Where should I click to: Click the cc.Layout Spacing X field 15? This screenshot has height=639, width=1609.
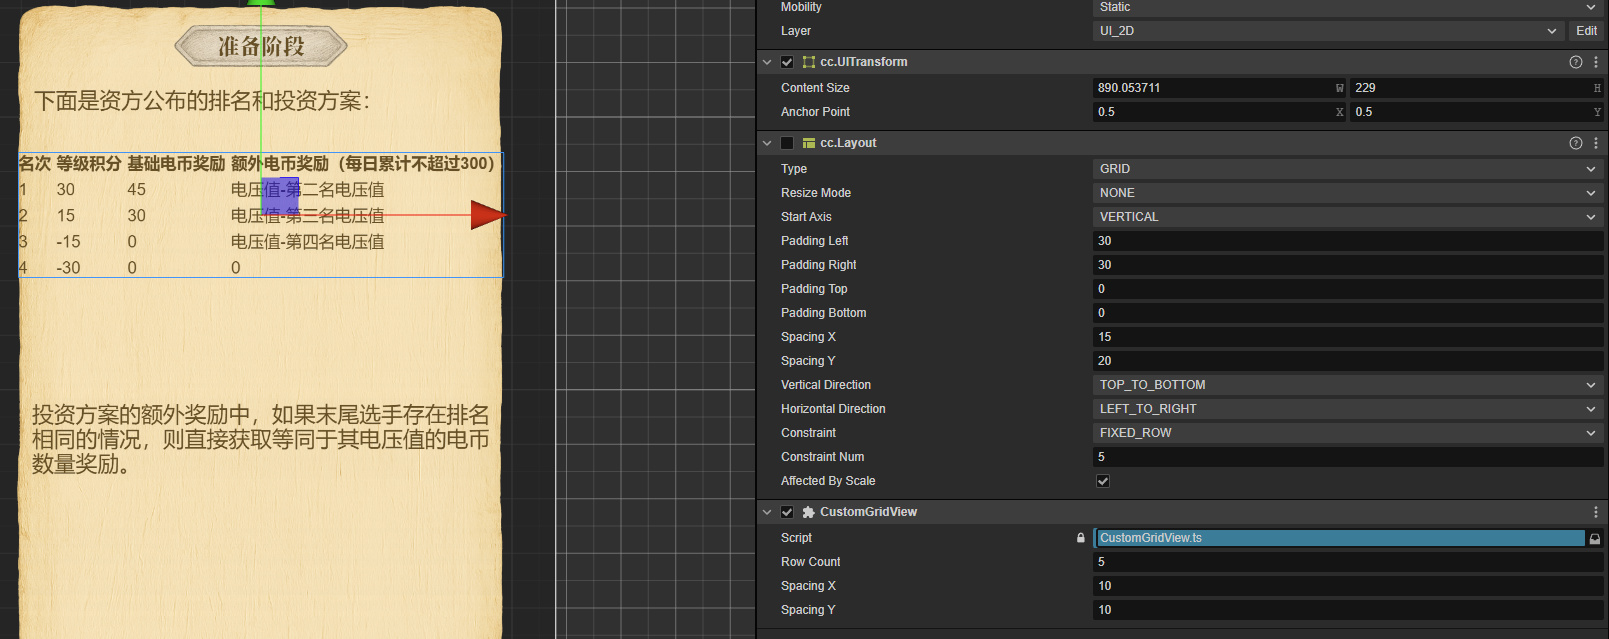coord(1348,337)
